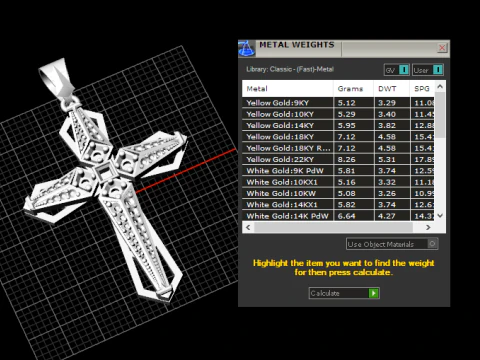The image size is (480, 360).
Task: Click the scroll right arrow of metals list
Action: click(428, 227)
